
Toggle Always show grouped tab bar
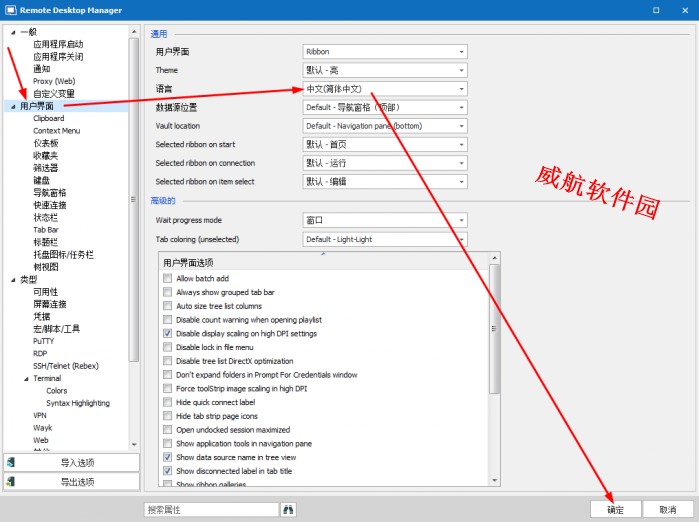168,292
